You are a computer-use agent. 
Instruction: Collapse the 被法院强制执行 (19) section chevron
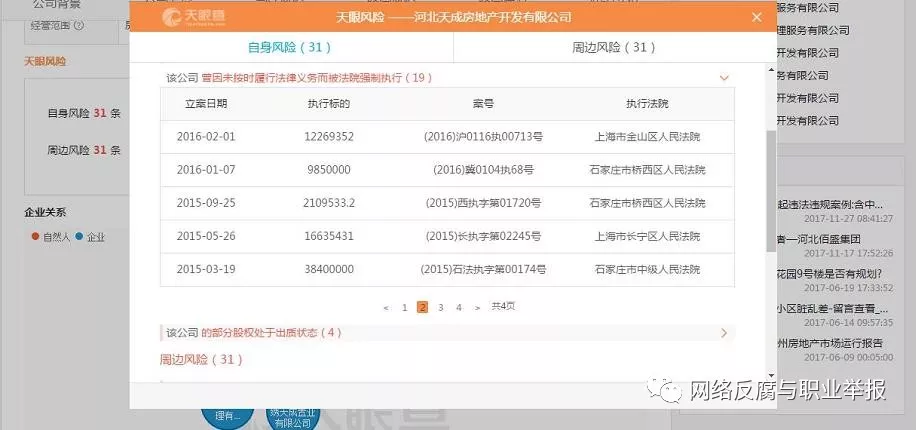(724, 78)
